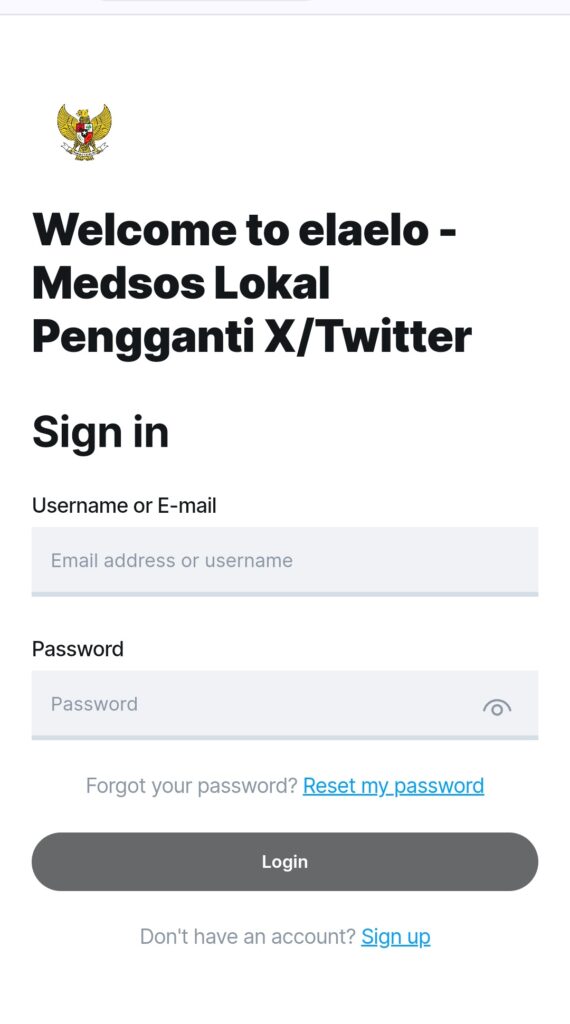Toggle password visibility with the eye icon

click(497, 707)
